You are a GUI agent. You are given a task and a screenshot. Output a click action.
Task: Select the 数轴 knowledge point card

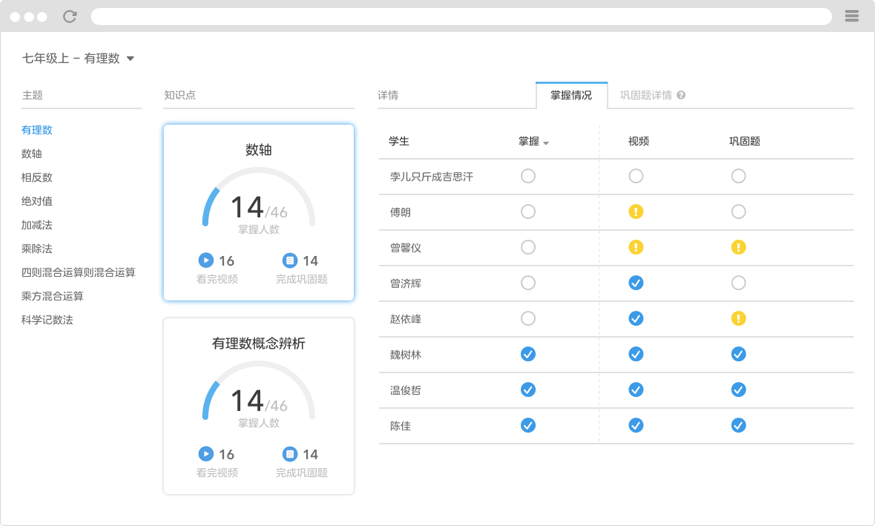click(x=258, y=213)
